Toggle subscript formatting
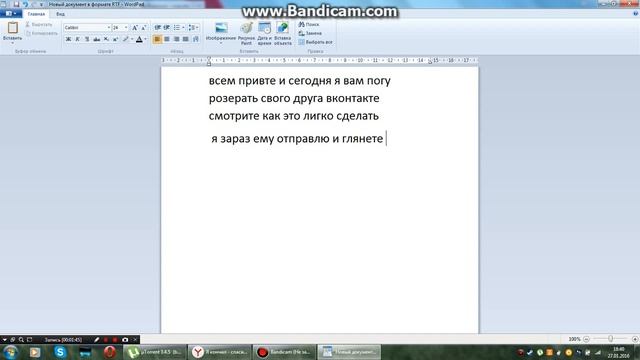This screenshot has width=640, height=360. pos(106,39)
